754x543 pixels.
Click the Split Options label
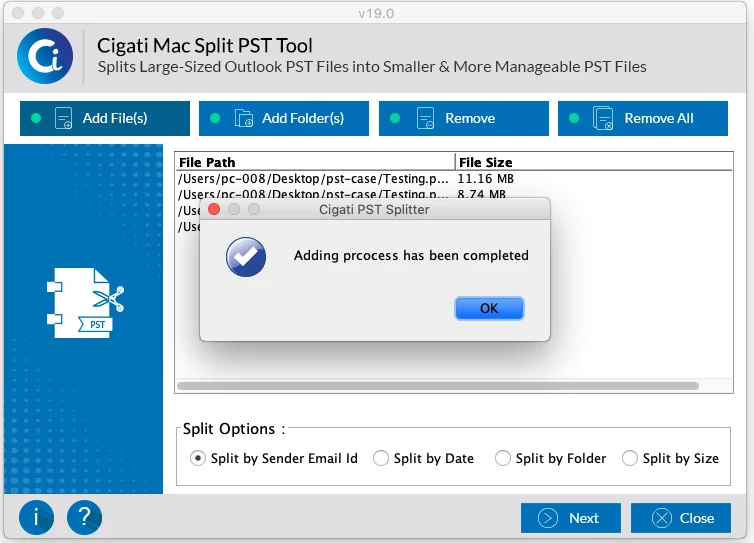(x=234, y=429)
